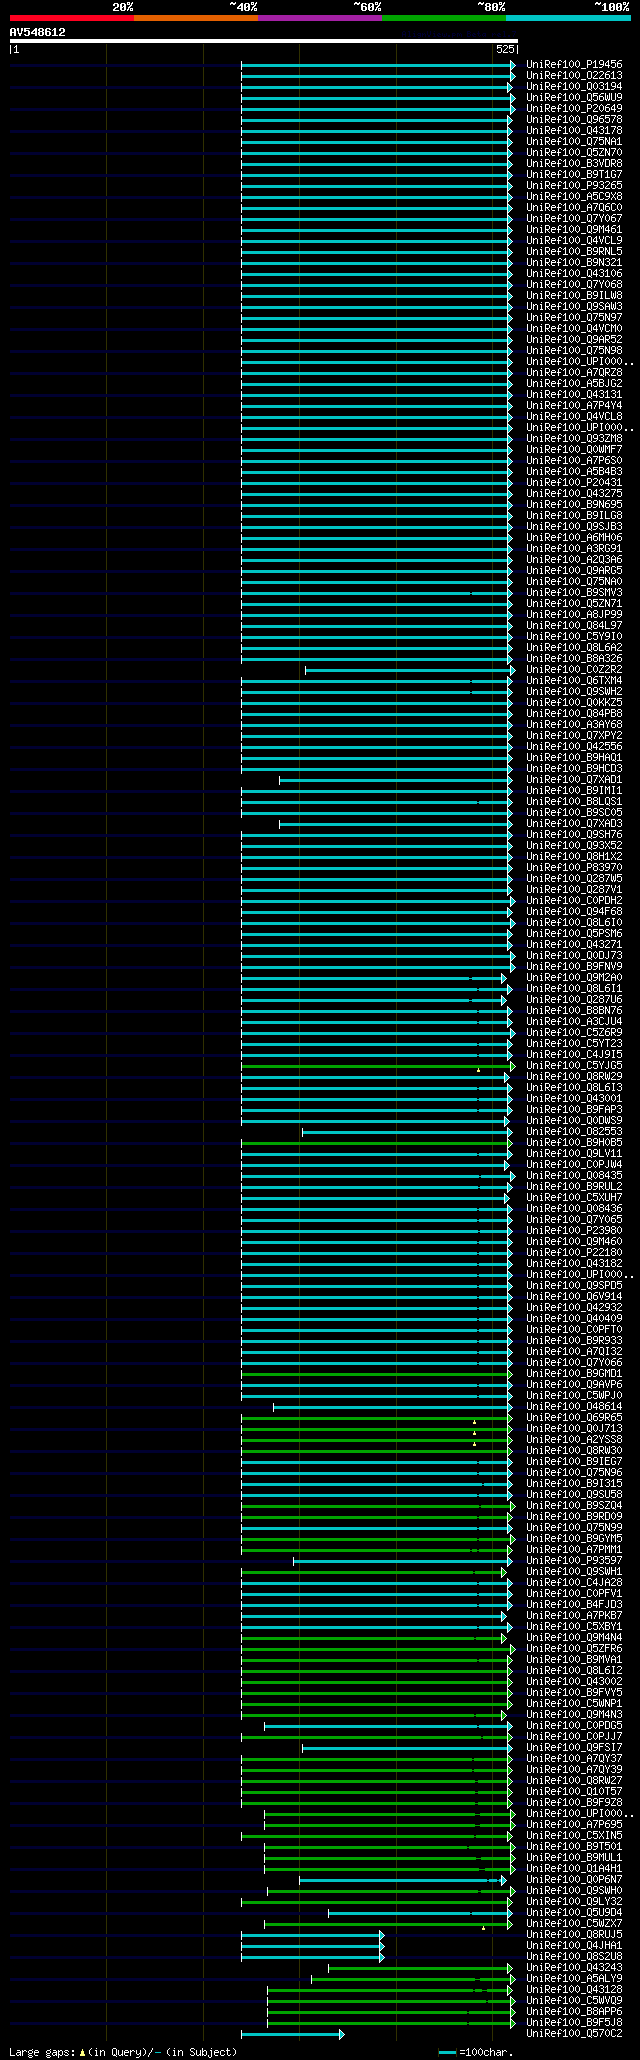The width and height of the screenshot is (640, 2060).
Task: Select label UniRef100_Q9FSI7
Action: click(x=574, y=1747)
